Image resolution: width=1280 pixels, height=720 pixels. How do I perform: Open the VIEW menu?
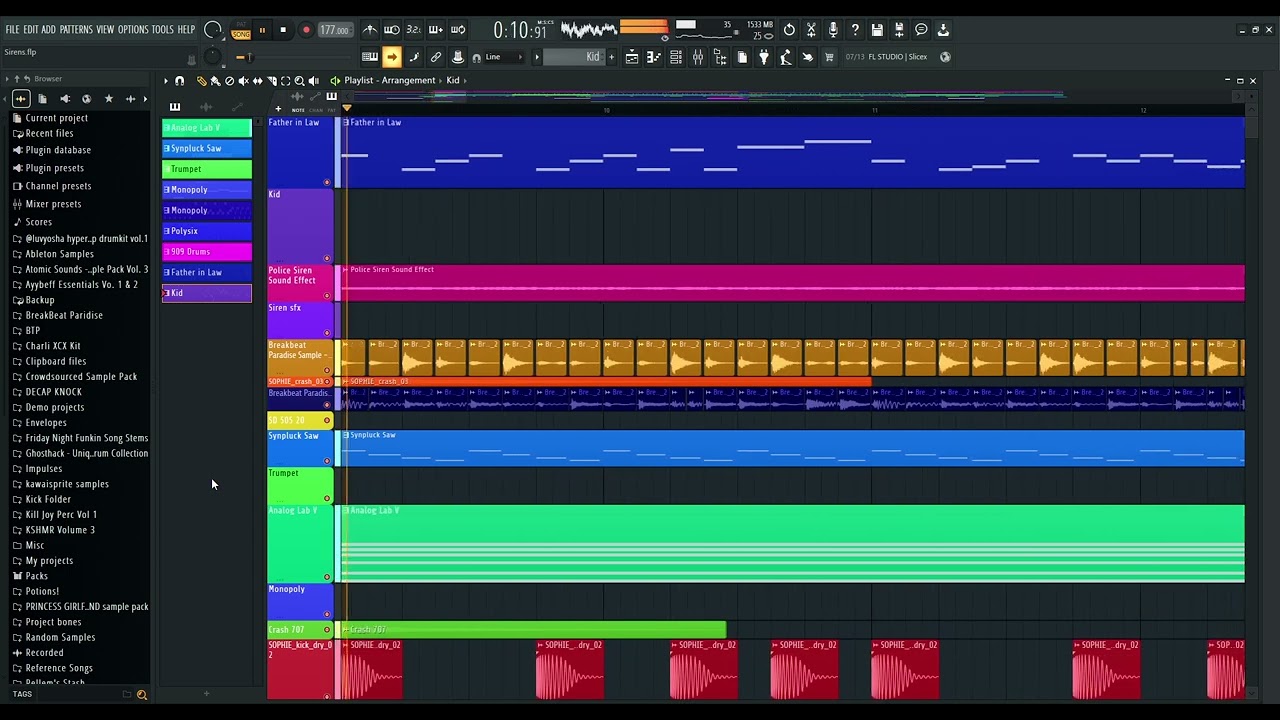(x=105, y=30)
